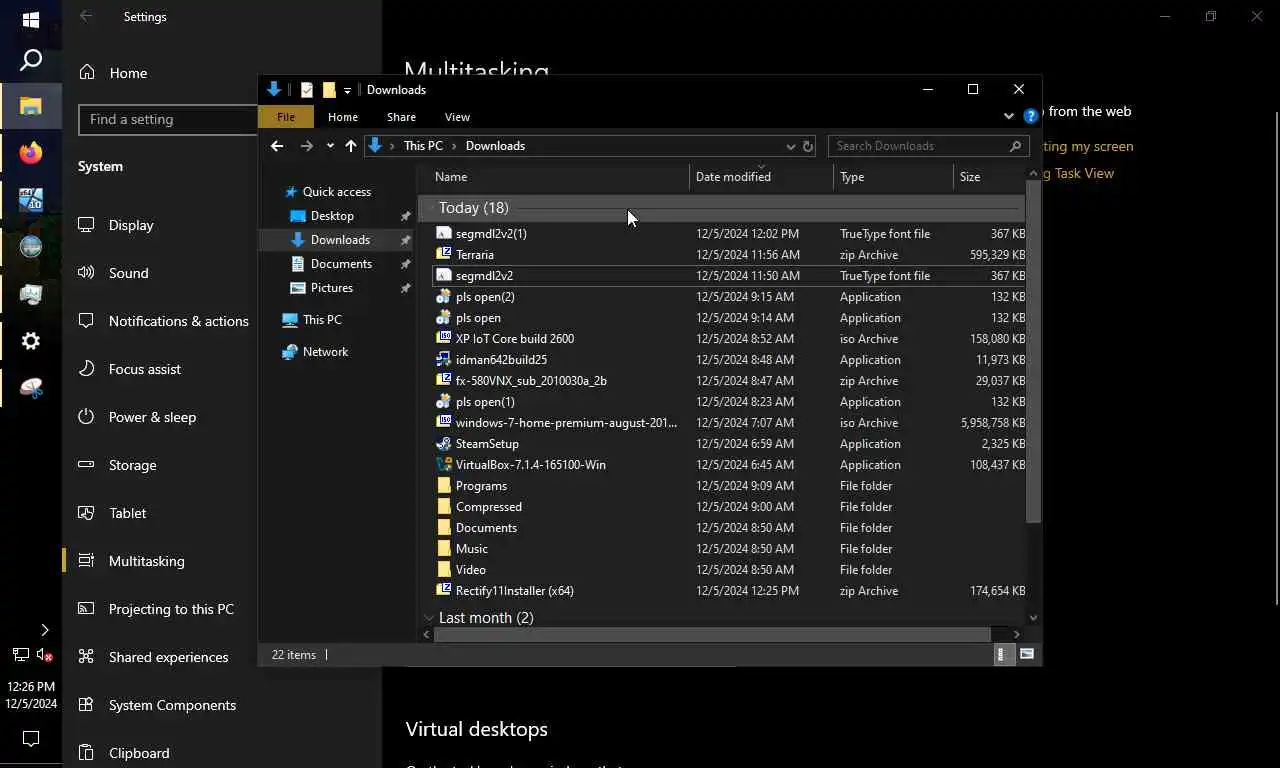The height and width of the screenshot is (768, 1280).
Task: Go back in File Explorer
Action: click(277, 146)
